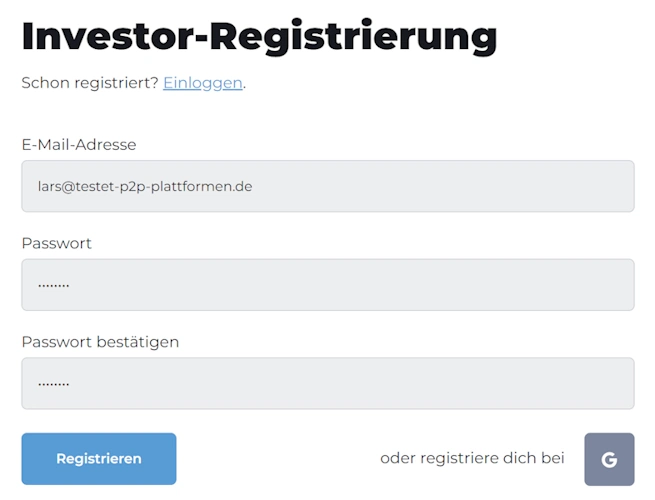Click the Passwort field label
Screen dimensions: 655x500
tap(56, 243)
